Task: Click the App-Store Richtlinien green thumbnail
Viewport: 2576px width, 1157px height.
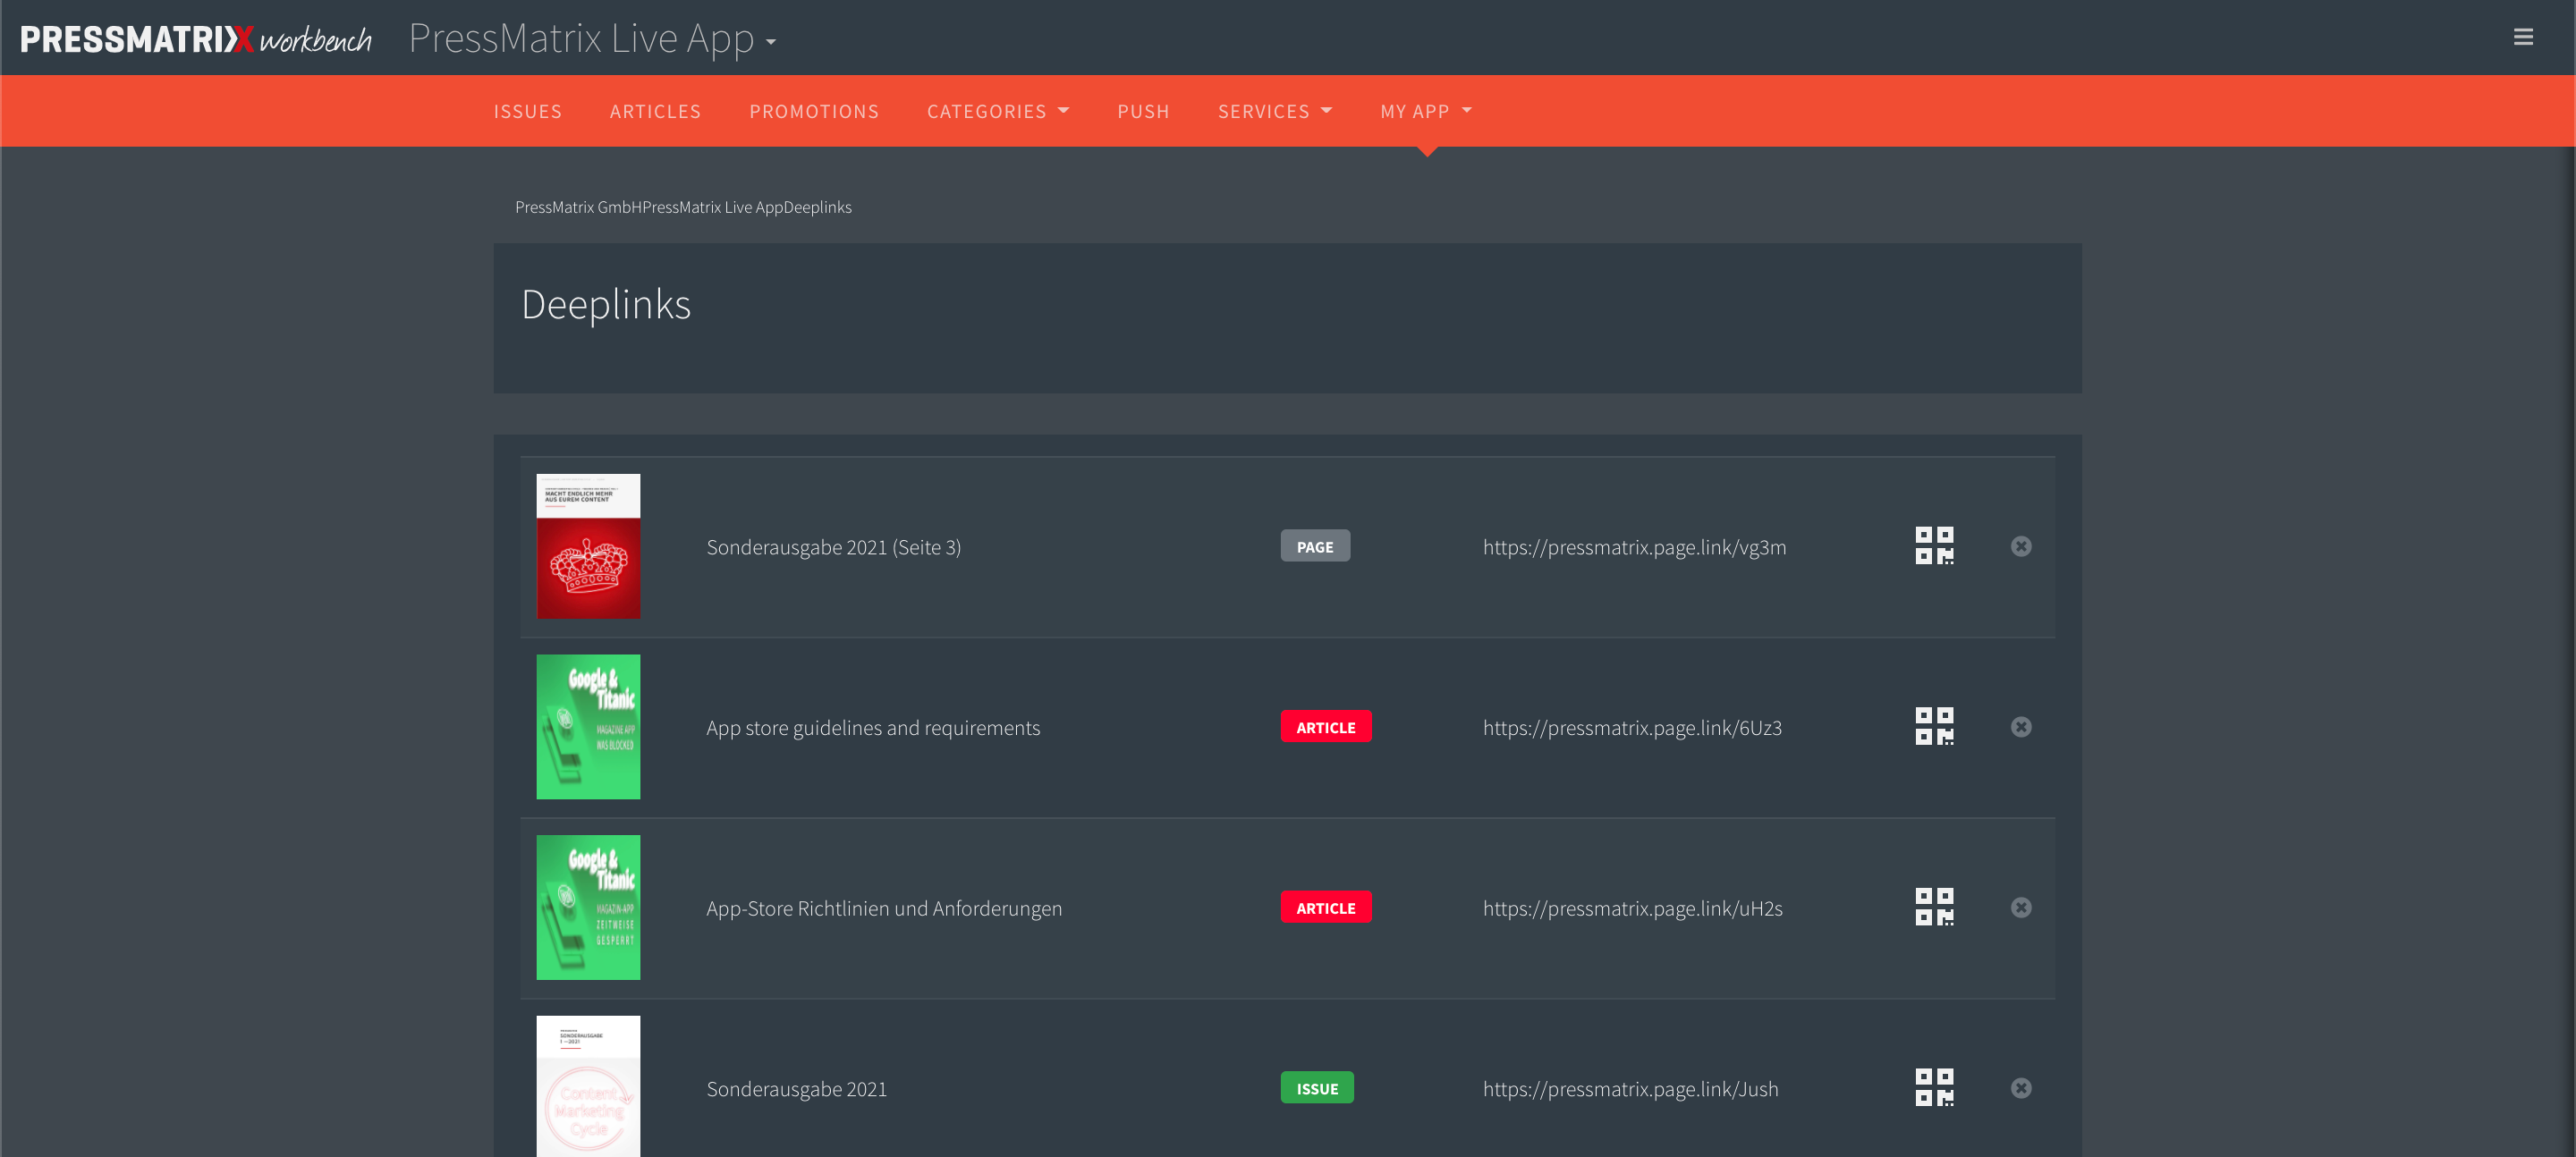Action: click(588, 907)
